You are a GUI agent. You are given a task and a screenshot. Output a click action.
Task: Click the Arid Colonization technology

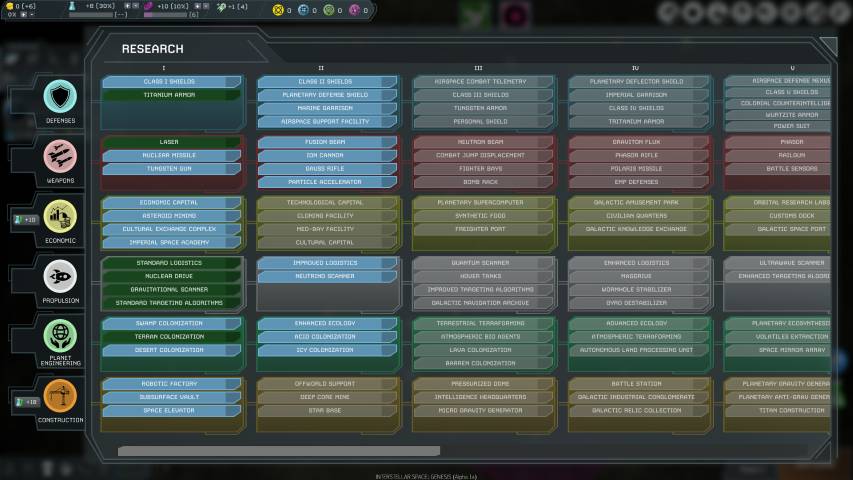click(x=325, y=337)
